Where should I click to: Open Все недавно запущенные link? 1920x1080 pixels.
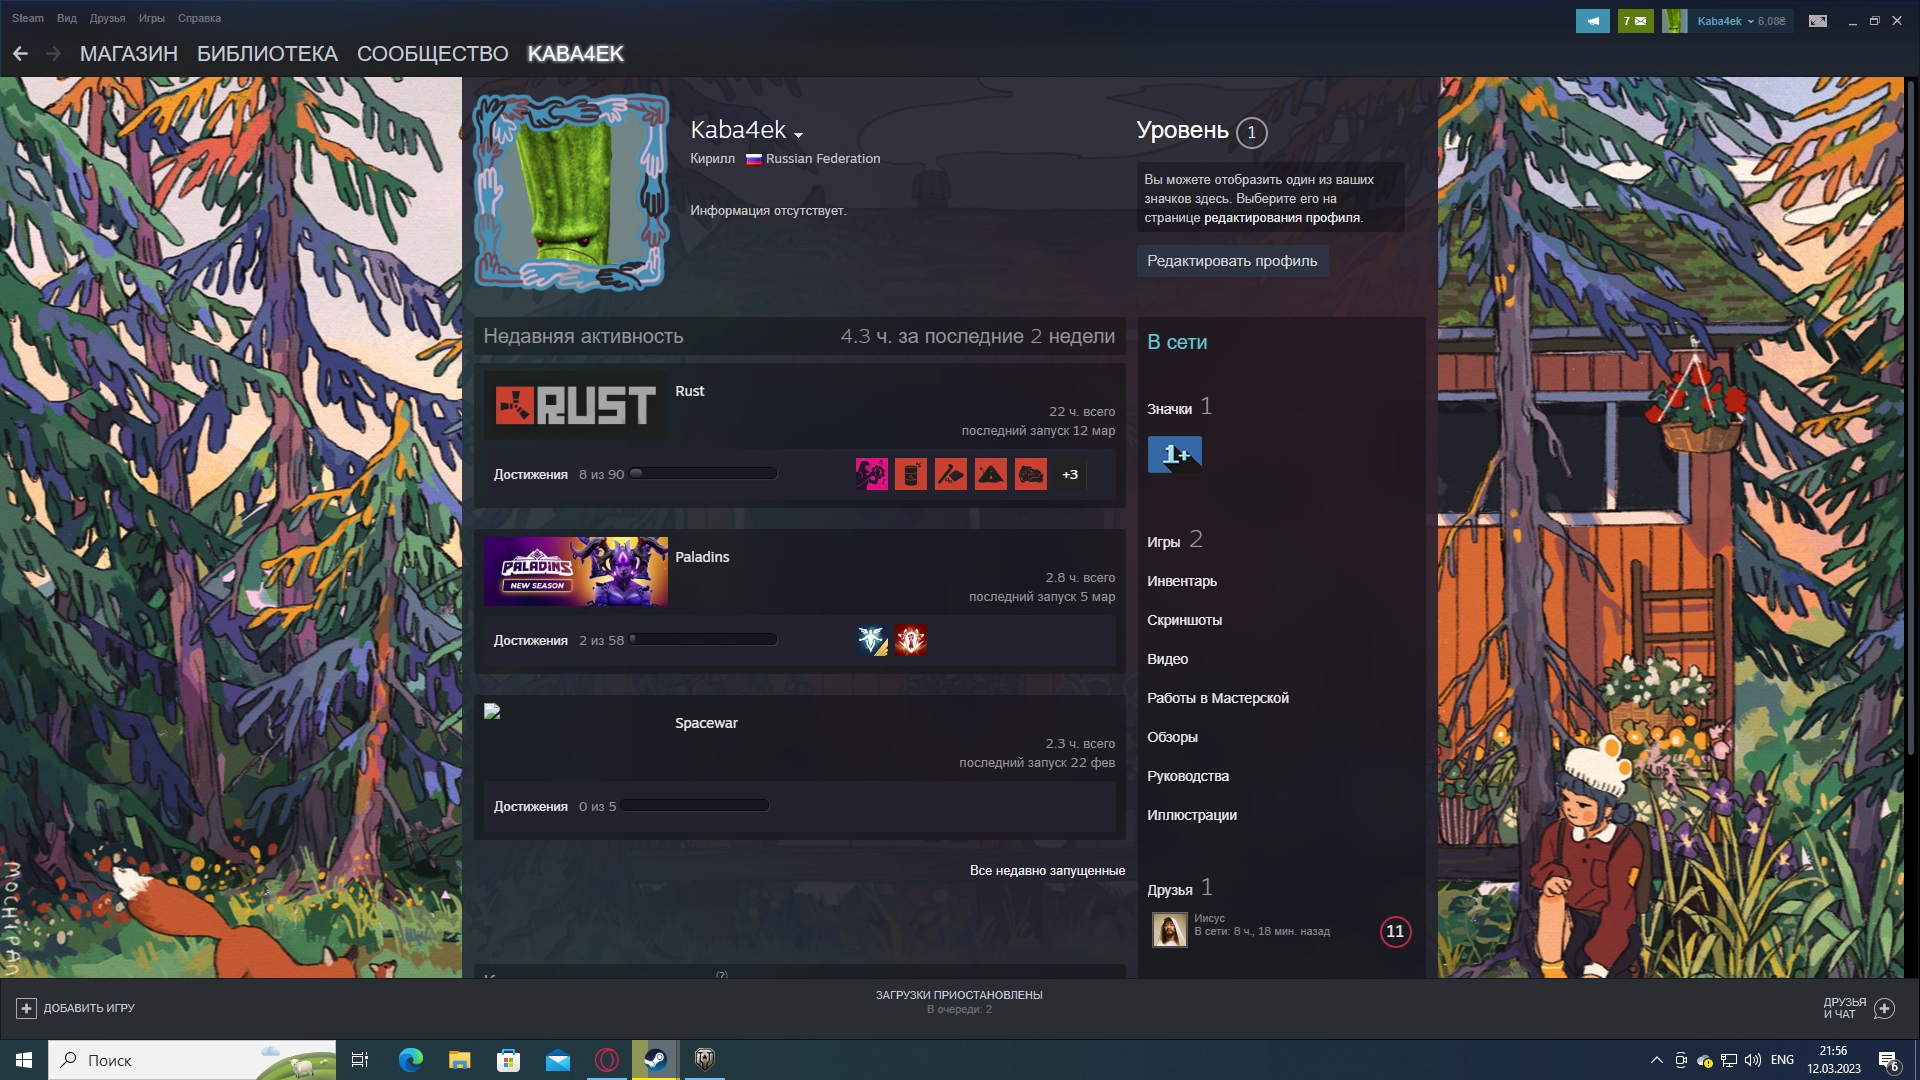pyautogui.click(x=1047, y=871)
